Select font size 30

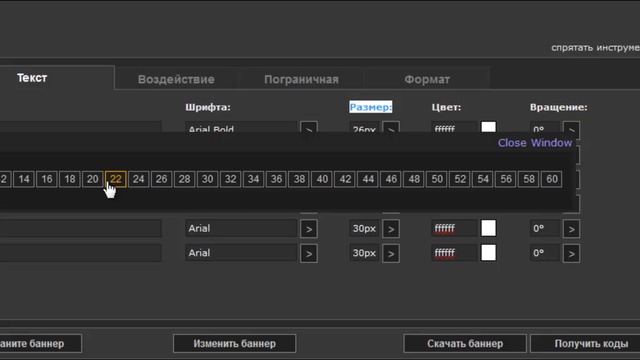207,179
